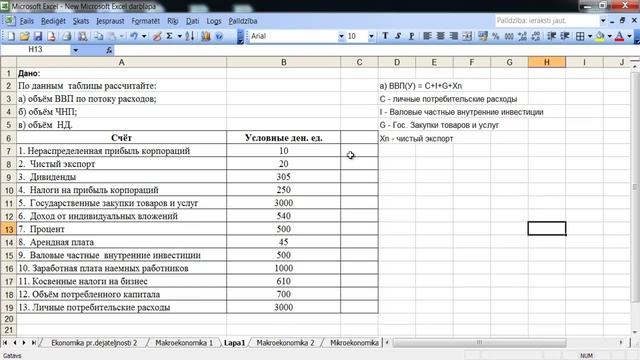
Task: Select column H header
Action: coord(547,62)
